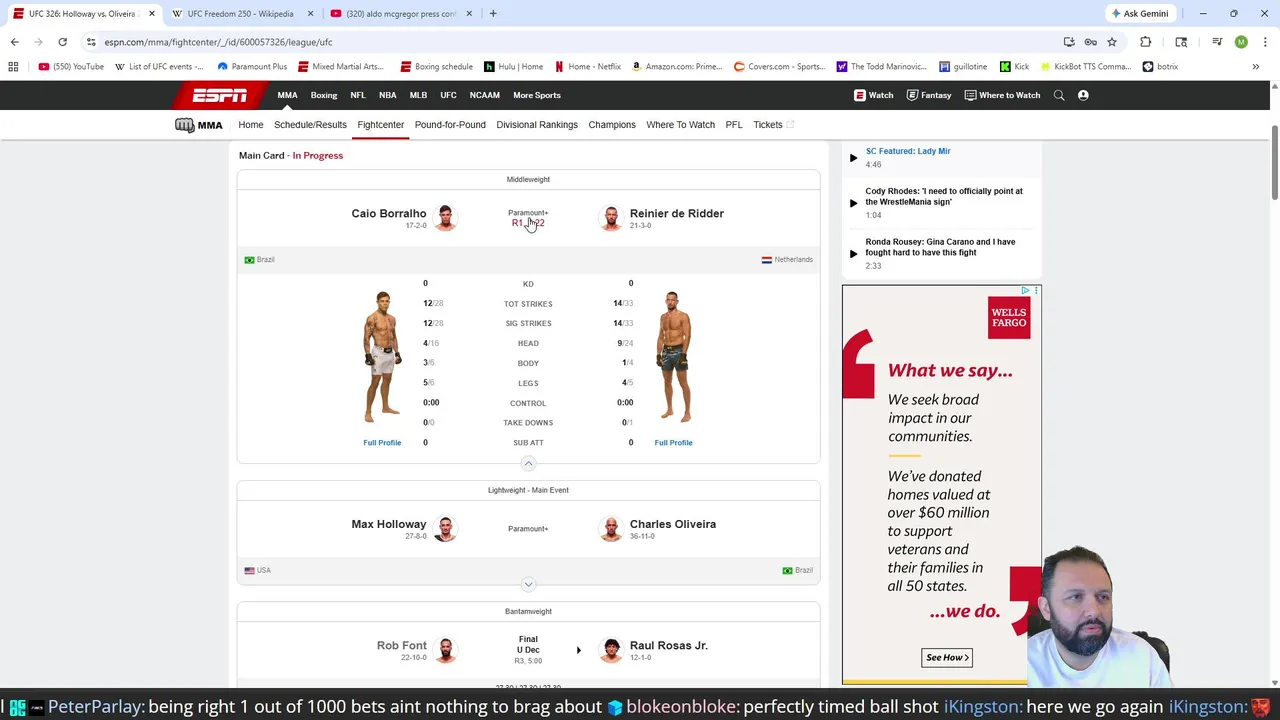Open Where to Watch in ESPN top header
Image resolution: width=1280 pixels, height=720 pixels.
pos(1002,95)
